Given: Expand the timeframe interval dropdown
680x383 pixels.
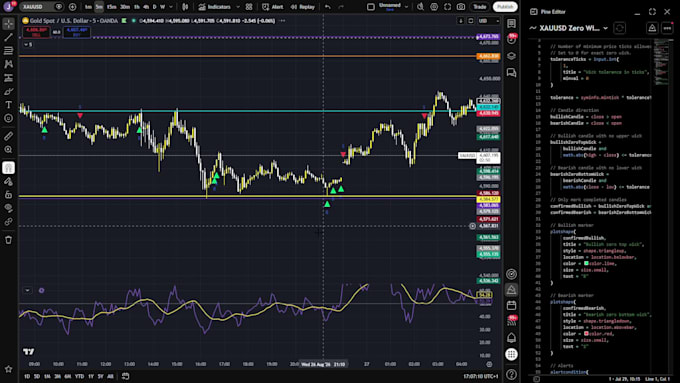Looking at the screenshot, I should 171,7.
